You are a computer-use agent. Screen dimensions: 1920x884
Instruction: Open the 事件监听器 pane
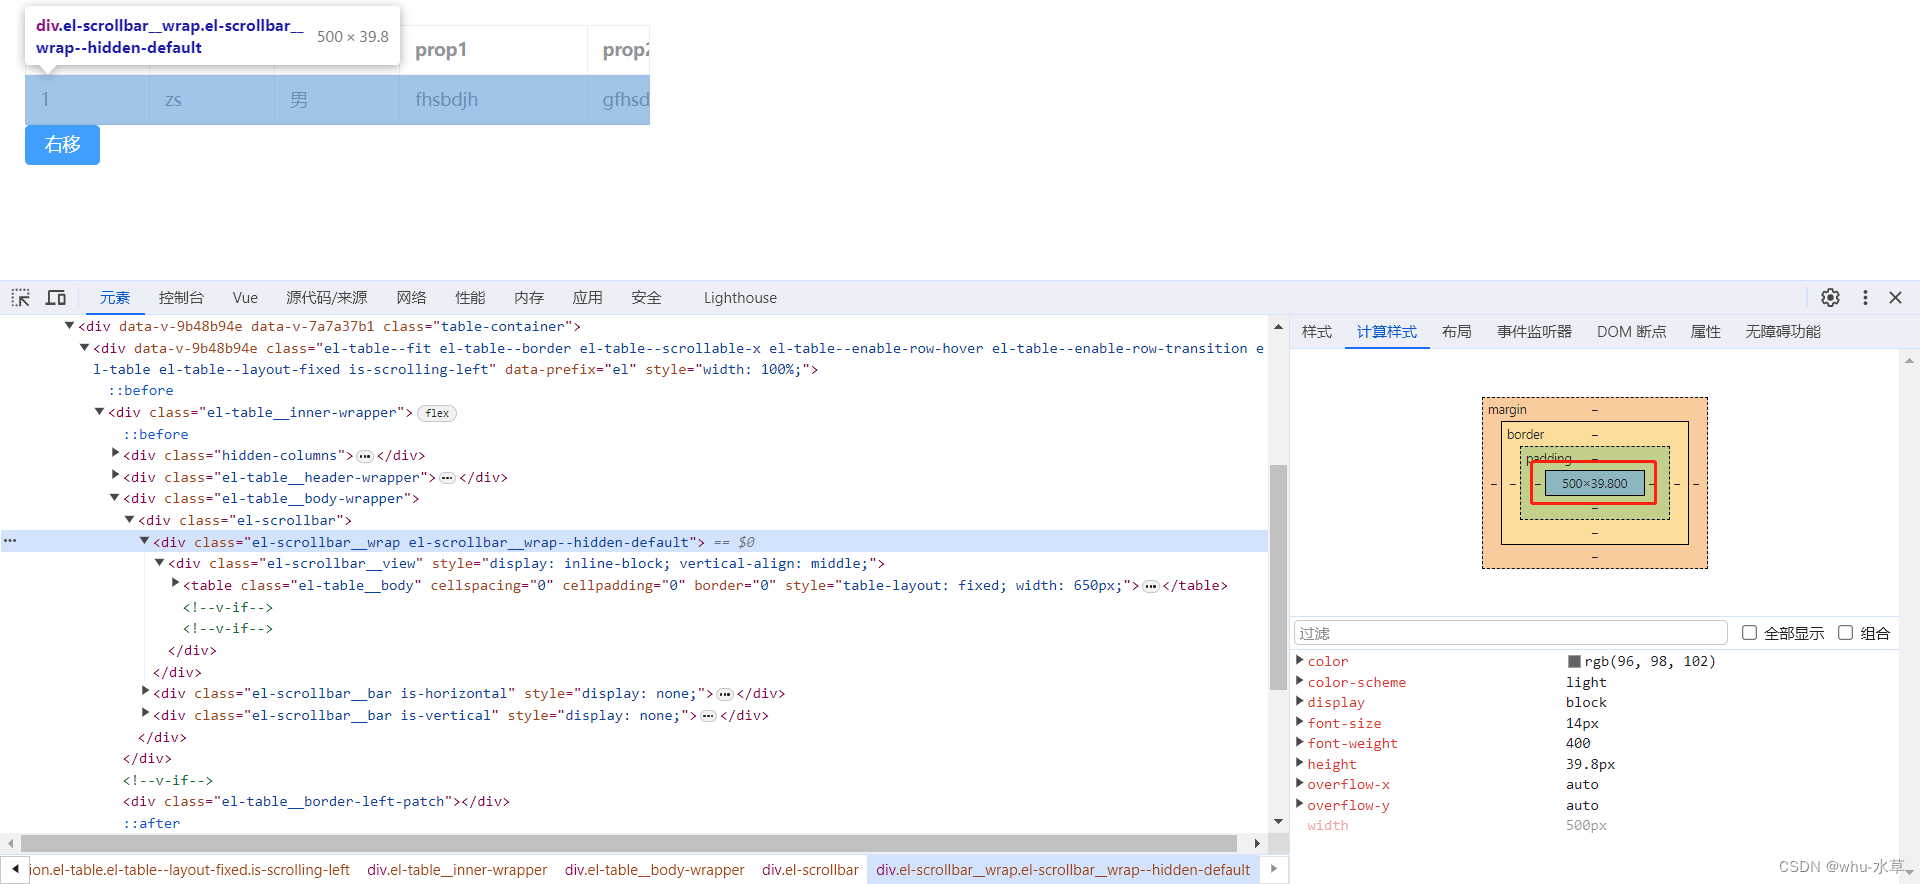pyautogui.click(x=1534, y=332)
